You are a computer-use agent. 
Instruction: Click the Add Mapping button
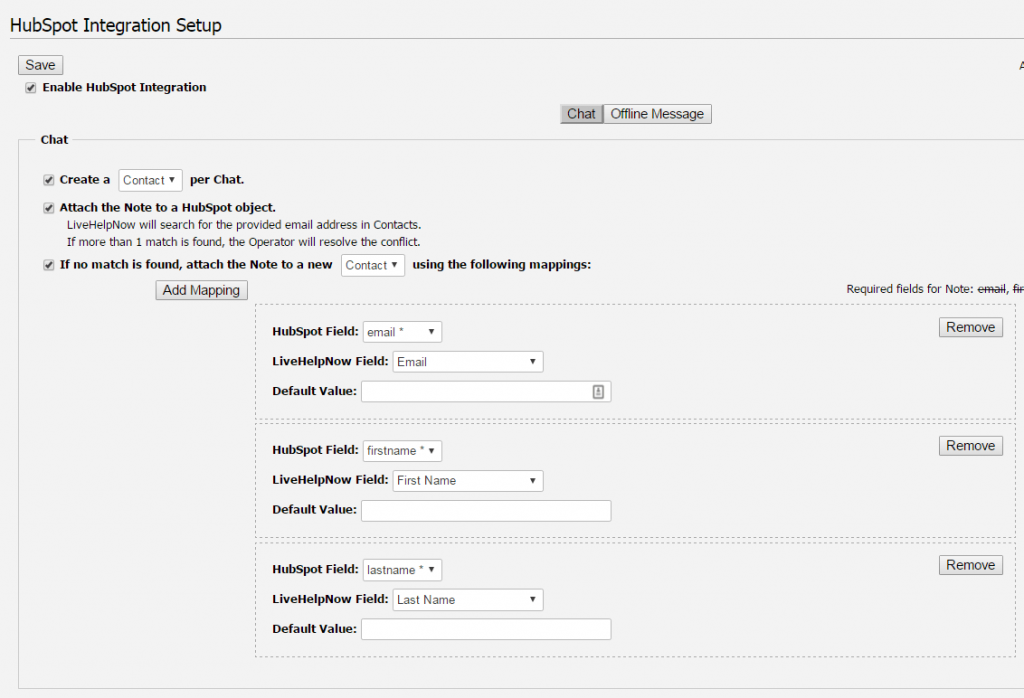pos(201,290)
